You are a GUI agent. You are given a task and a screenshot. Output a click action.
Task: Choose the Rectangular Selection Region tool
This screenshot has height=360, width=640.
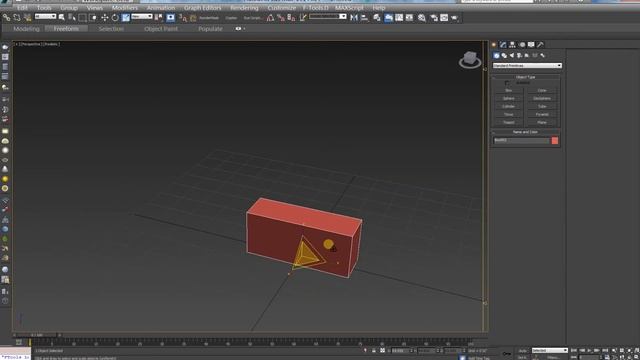click(x=82, y=17)
